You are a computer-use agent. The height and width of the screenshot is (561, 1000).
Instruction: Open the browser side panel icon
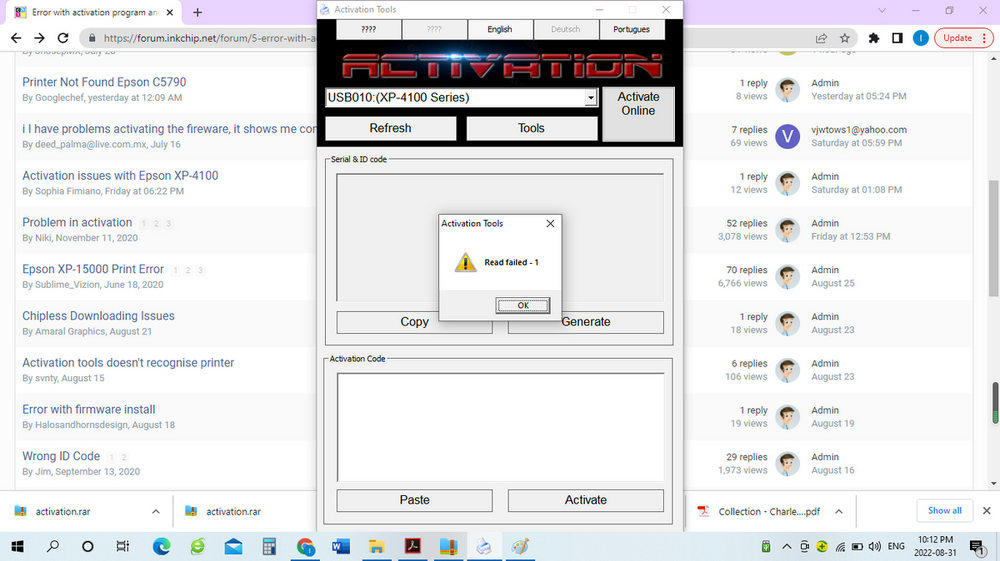click(897, 38)
